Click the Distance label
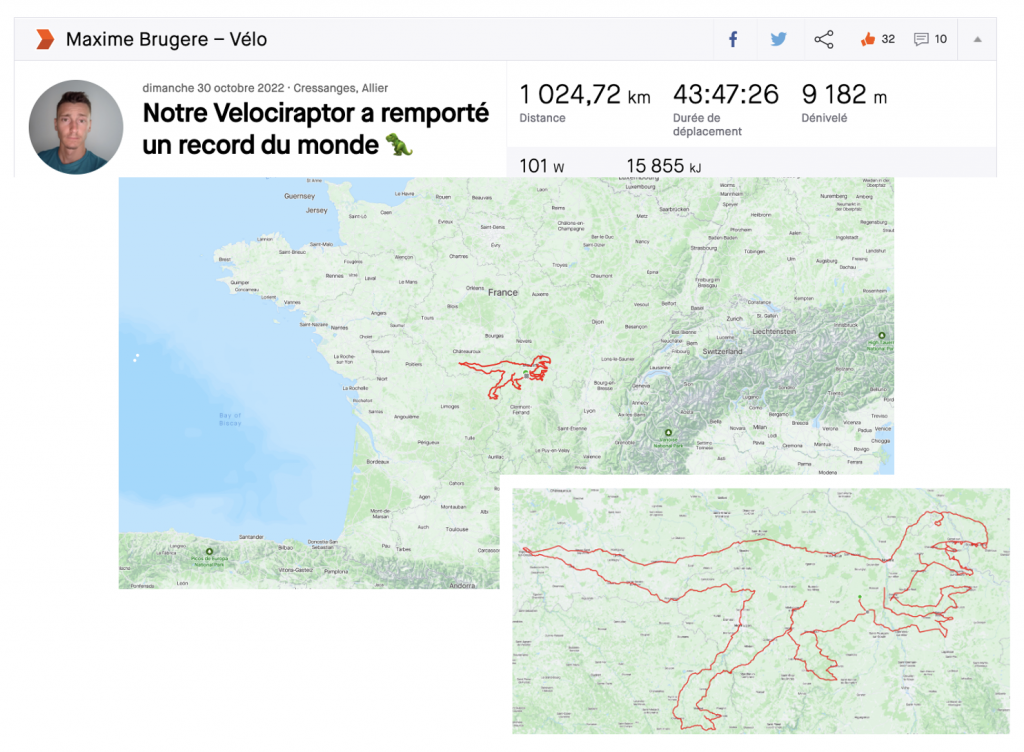This screenshot has width=1024, height=752. [542, 118]
